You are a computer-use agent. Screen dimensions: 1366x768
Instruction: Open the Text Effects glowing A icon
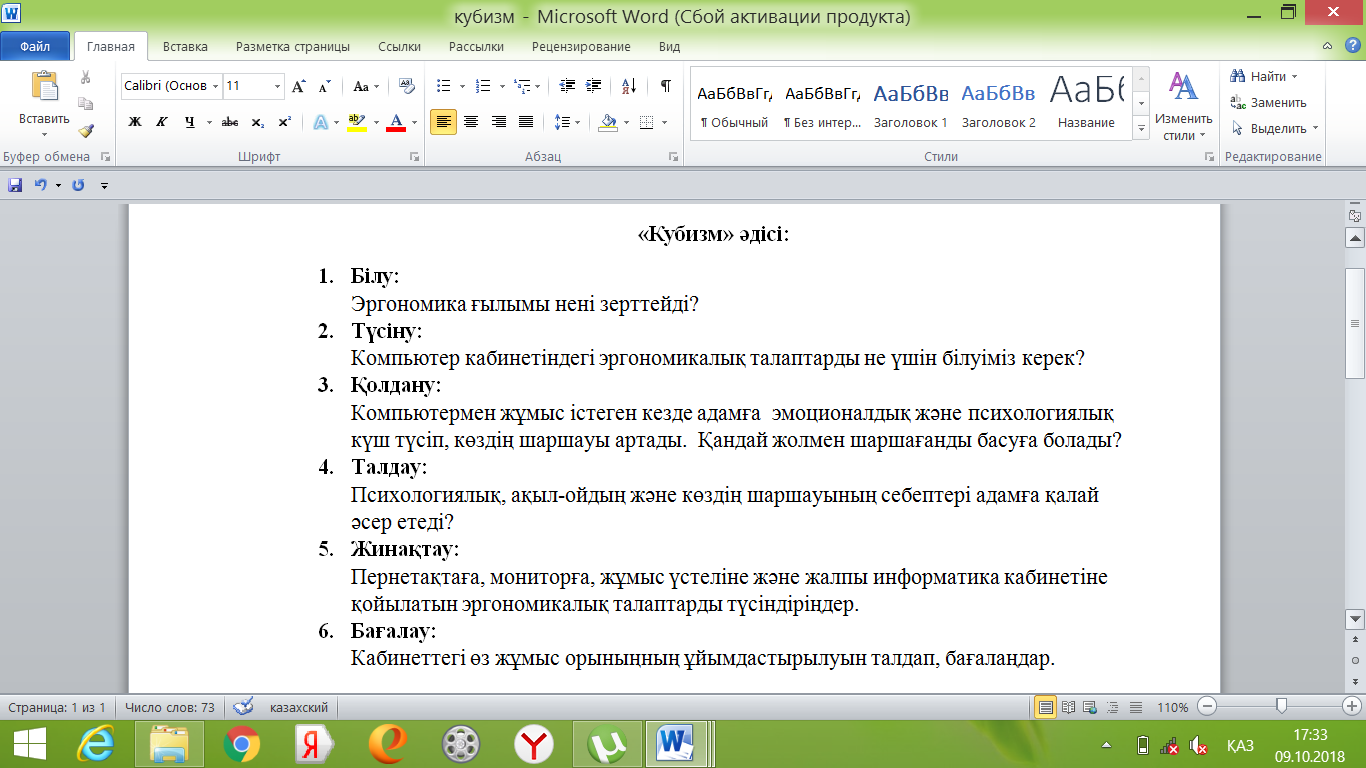click(321, 122)
